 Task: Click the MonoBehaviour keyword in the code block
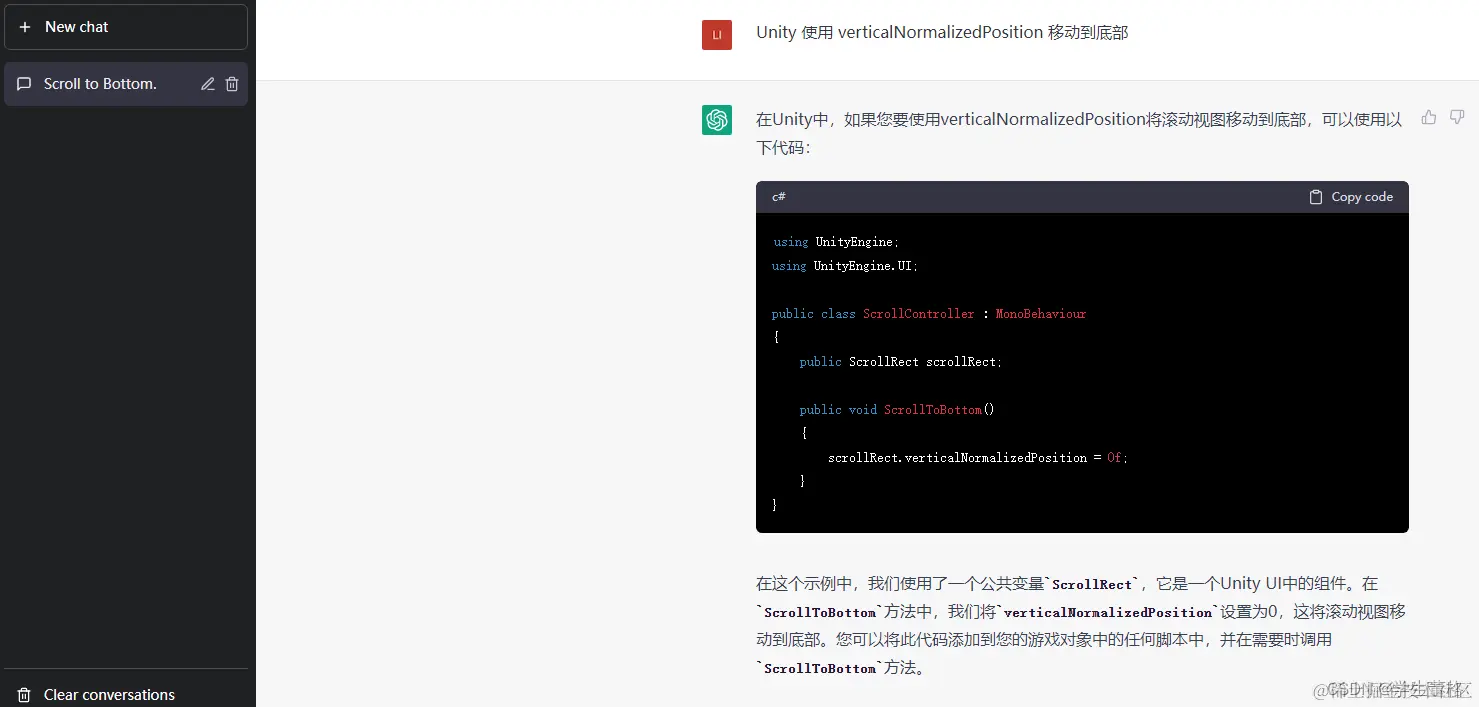1040,313
